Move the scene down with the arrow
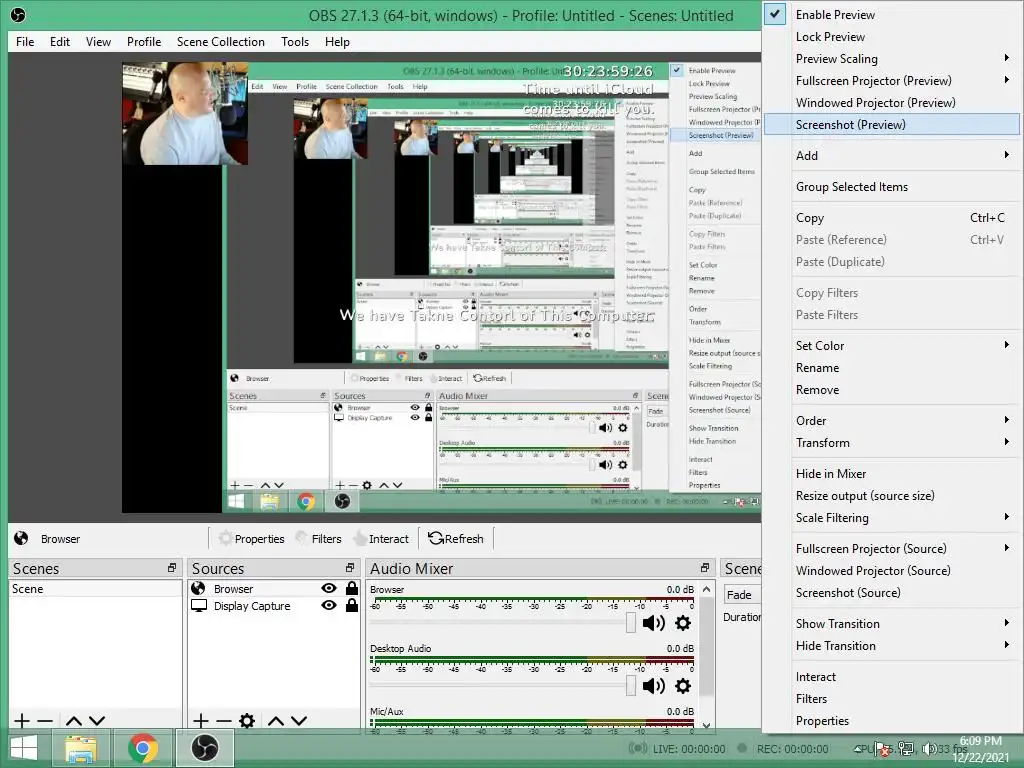 (97, 721)
